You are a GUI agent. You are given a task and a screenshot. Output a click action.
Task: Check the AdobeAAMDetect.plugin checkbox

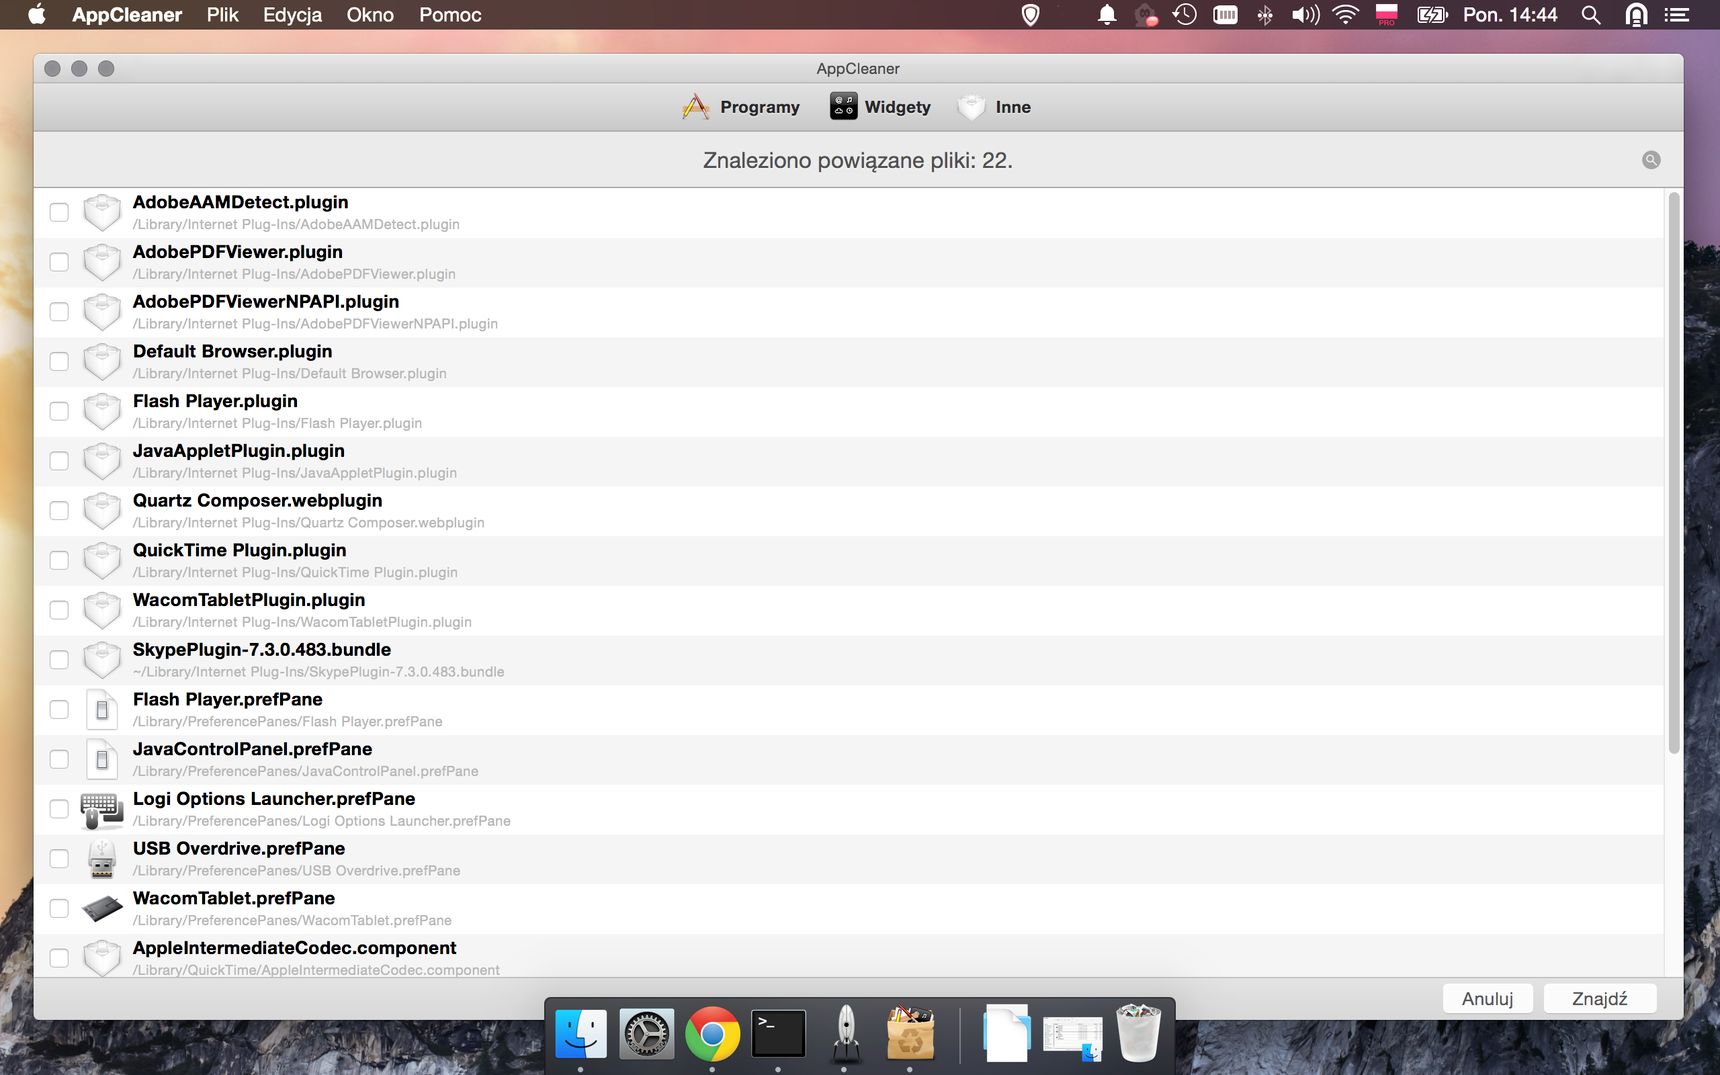click(59, 212)
